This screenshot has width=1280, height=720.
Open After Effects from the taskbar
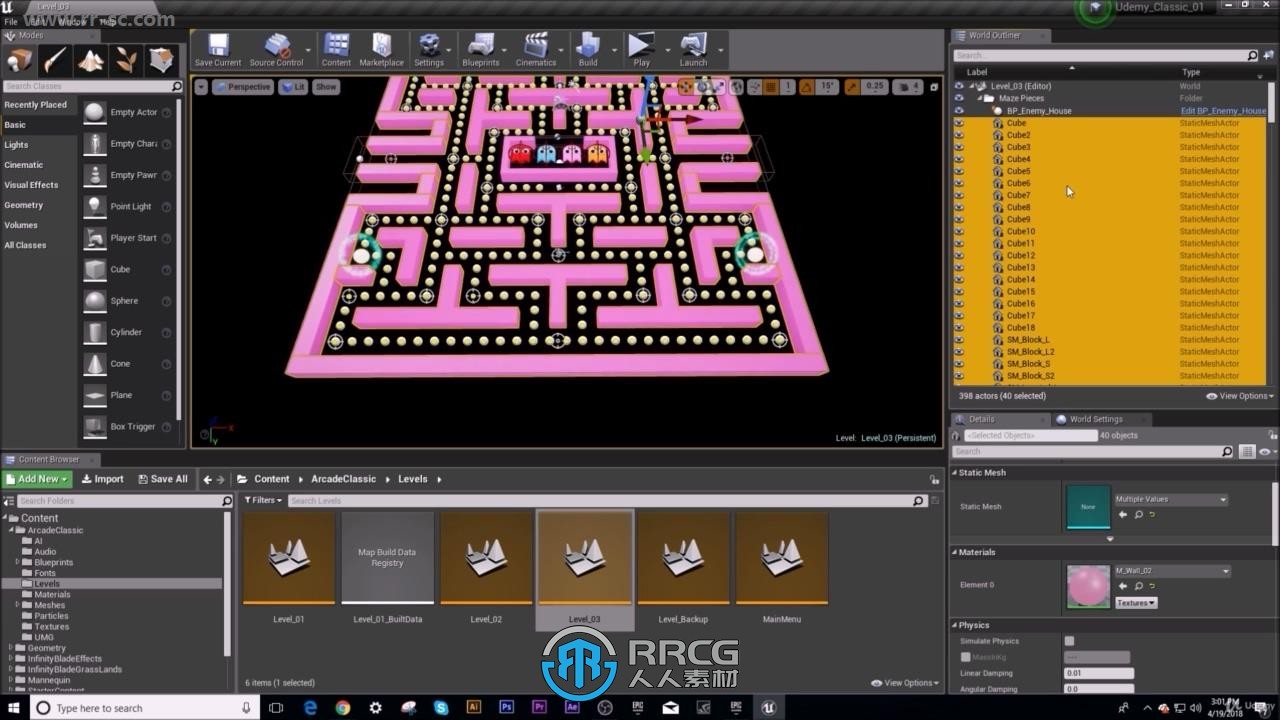(572, 707)
